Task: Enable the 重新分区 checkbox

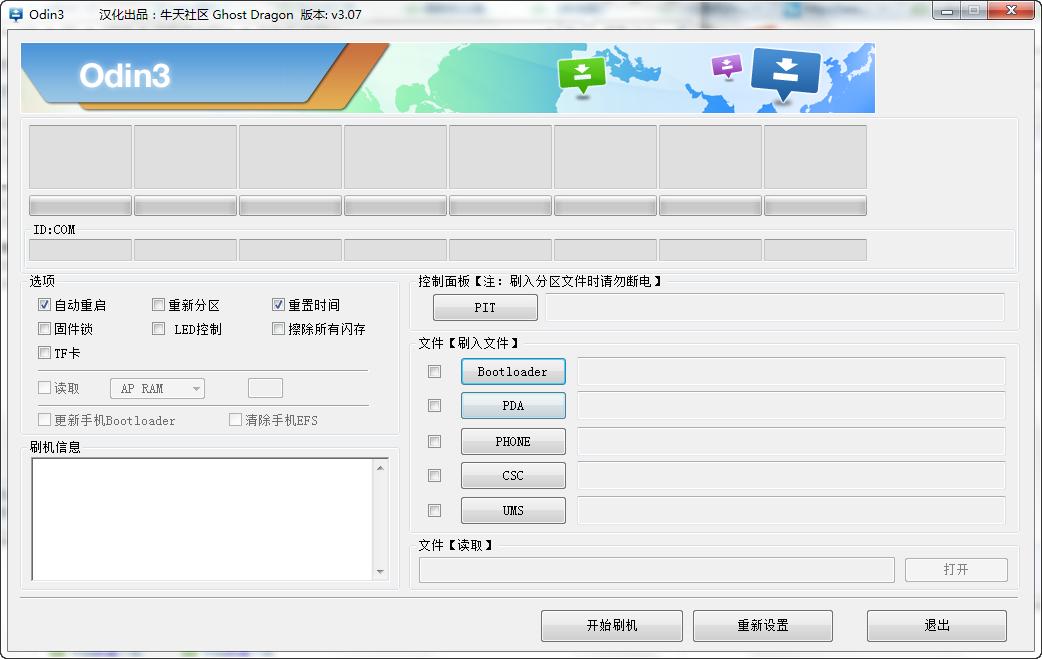Action: coord(158,305)
